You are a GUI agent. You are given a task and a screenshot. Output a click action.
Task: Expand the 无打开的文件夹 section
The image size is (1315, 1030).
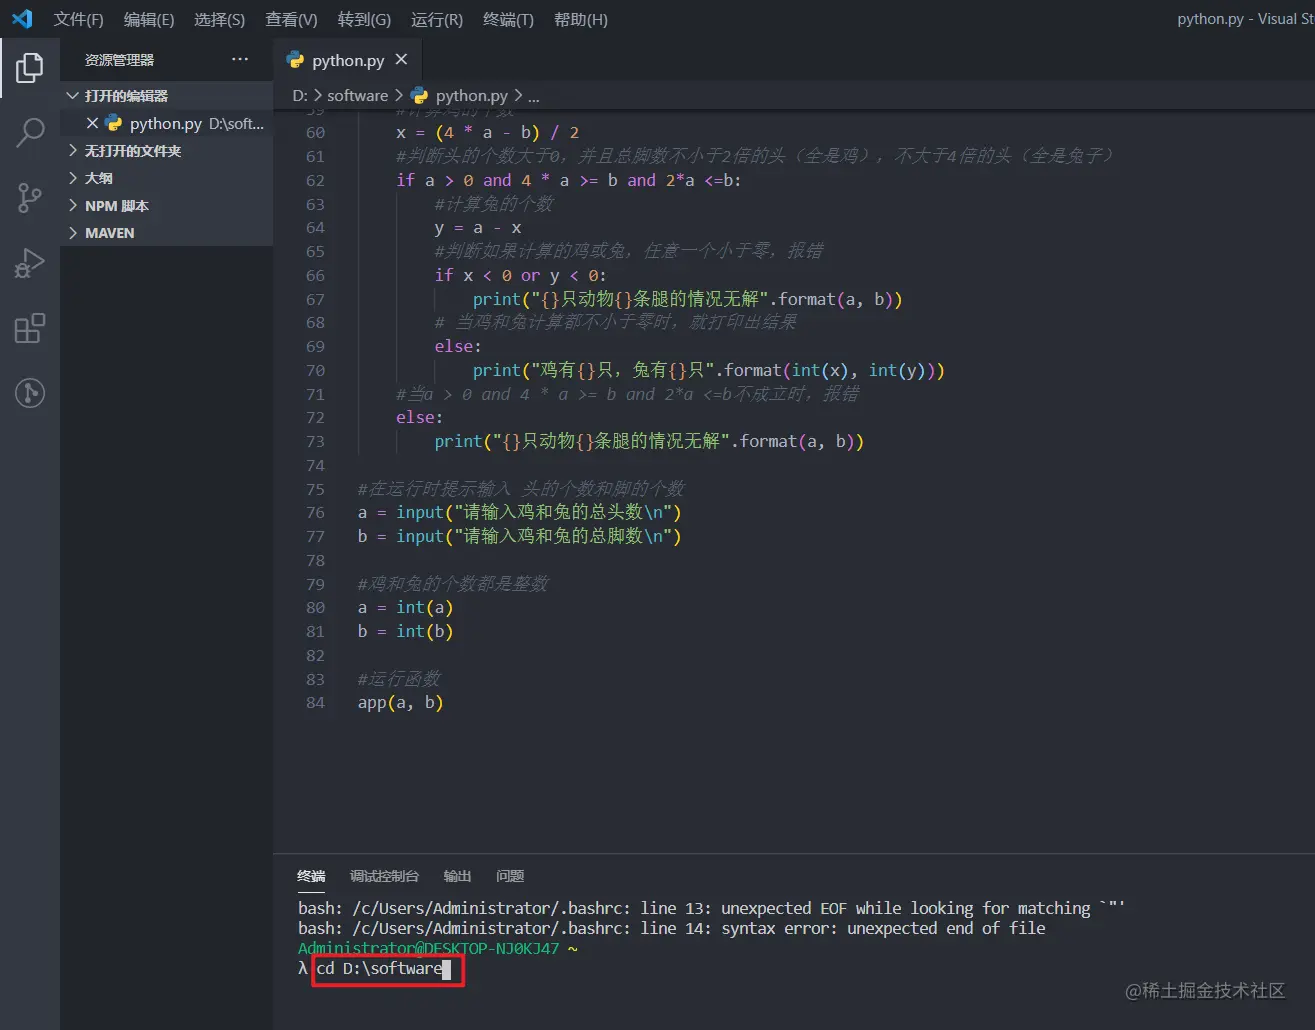coord(166,151)
